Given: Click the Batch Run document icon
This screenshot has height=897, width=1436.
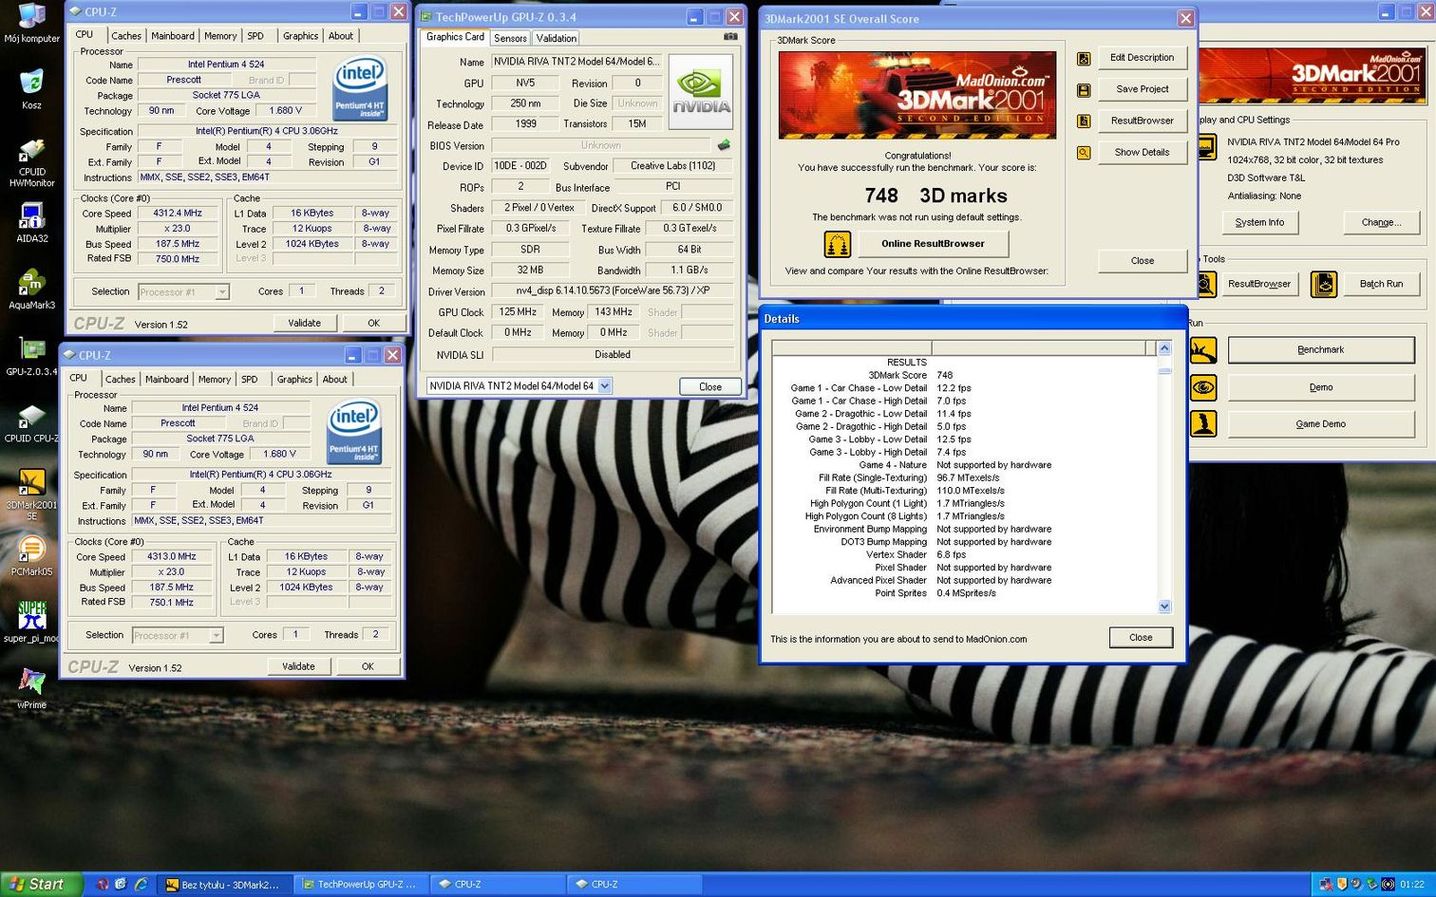Looking at the screenshot, I should click(x=1324, y=284).
